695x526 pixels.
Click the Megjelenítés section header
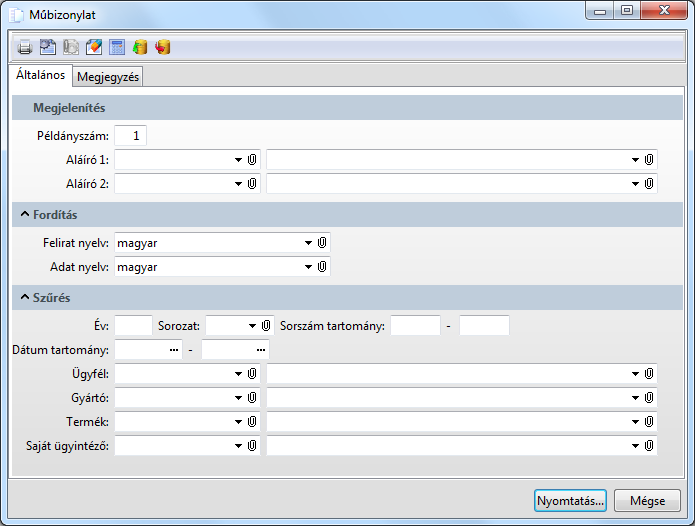(x=347, y=108)
